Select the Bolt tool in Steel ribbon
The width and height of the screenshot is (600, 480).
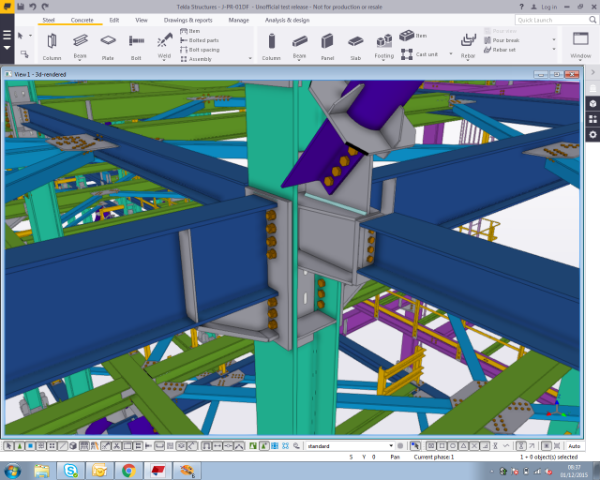(x=136, y=43)
